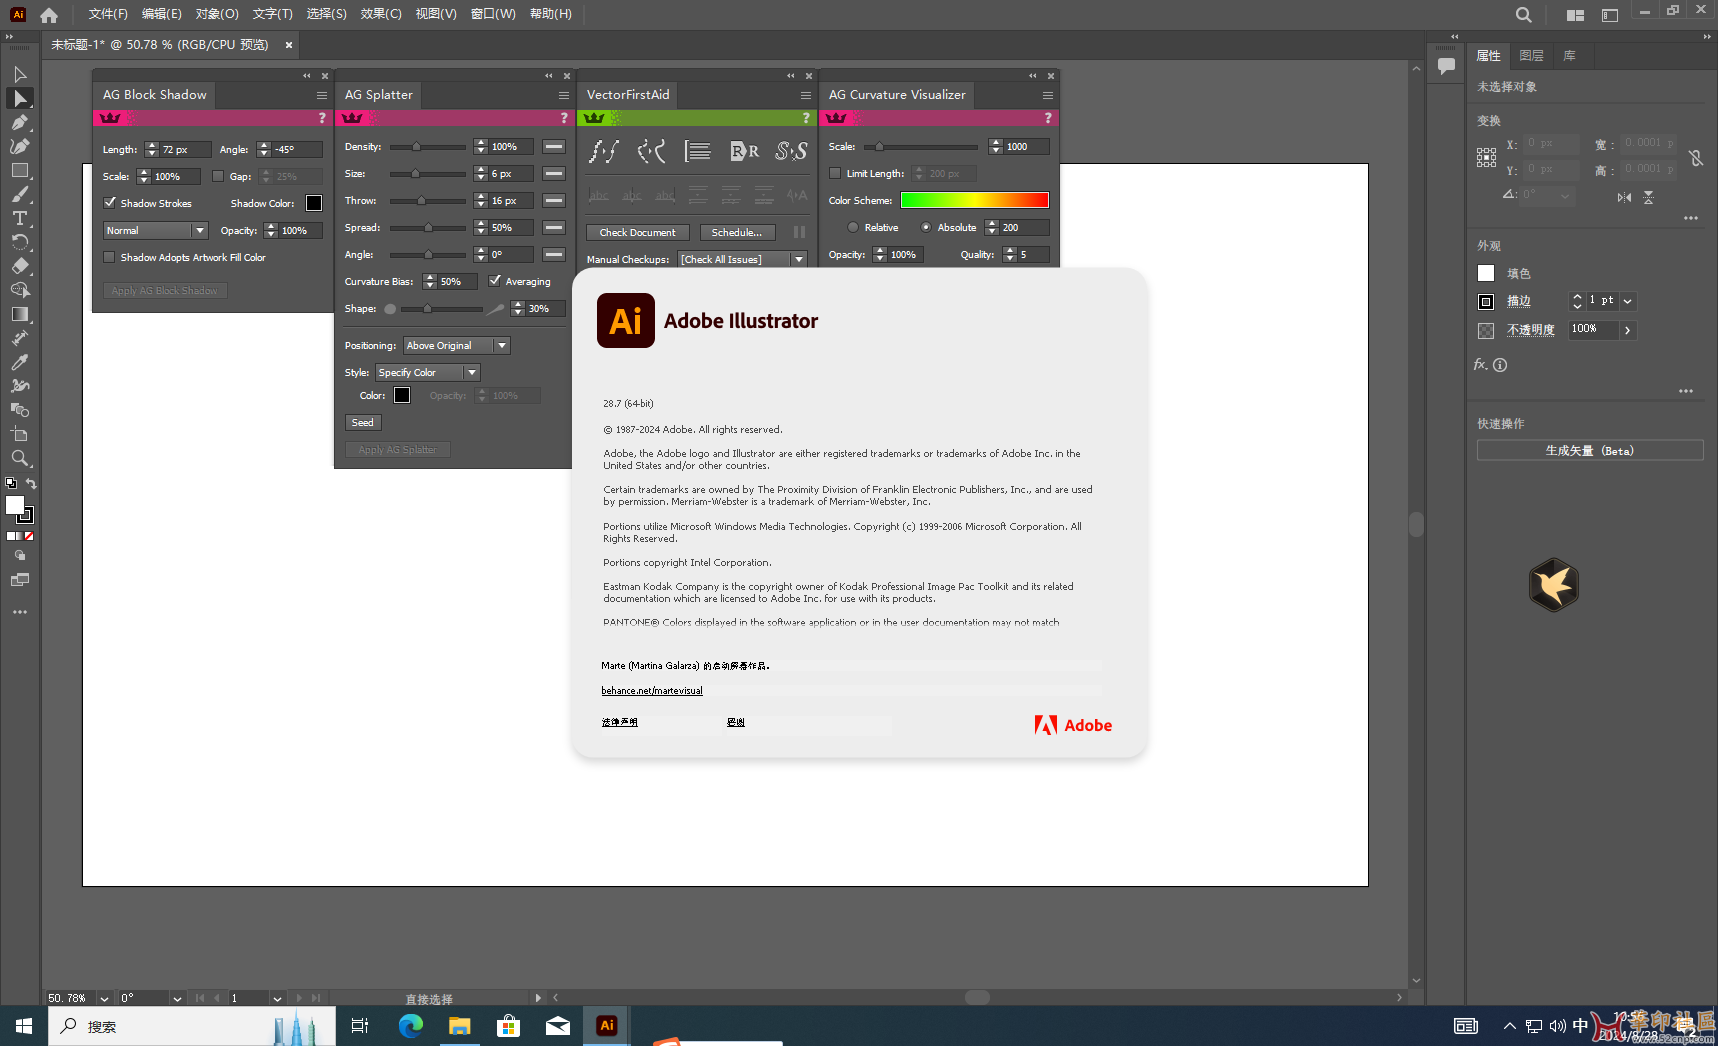This screenshot has width=1718, height=1046.
Task: Click the Density slider in AG Splatter
Action: (428, 147)
